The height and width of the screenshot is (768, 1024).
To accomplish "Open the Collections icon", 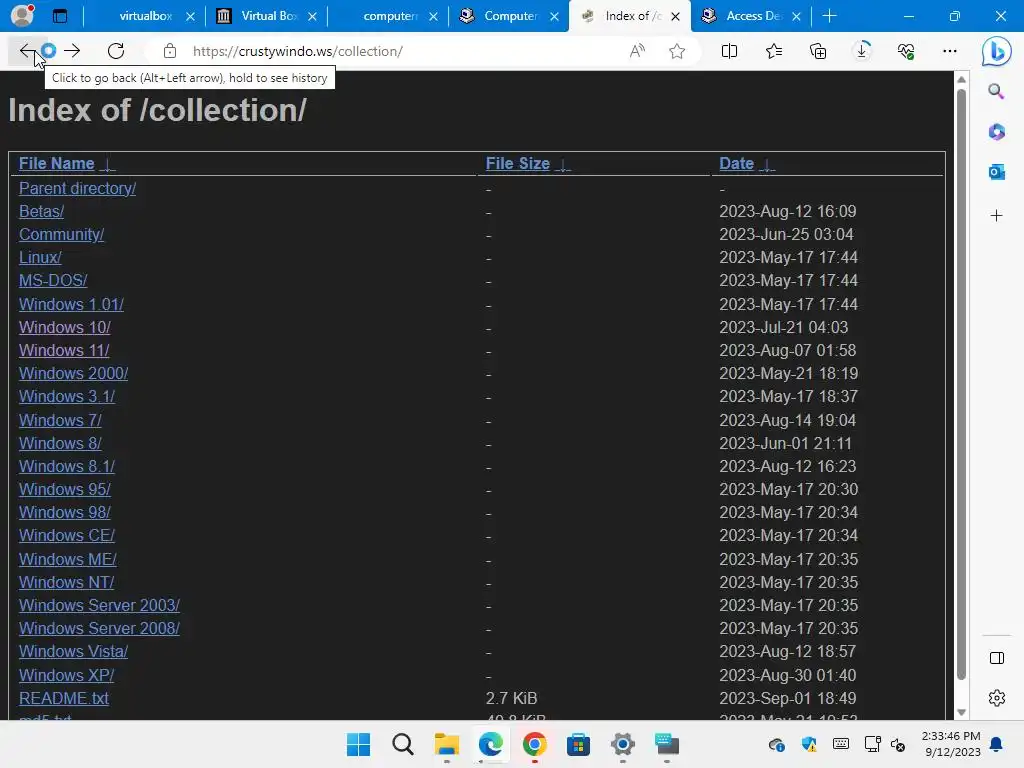I will tap(818, 51).
